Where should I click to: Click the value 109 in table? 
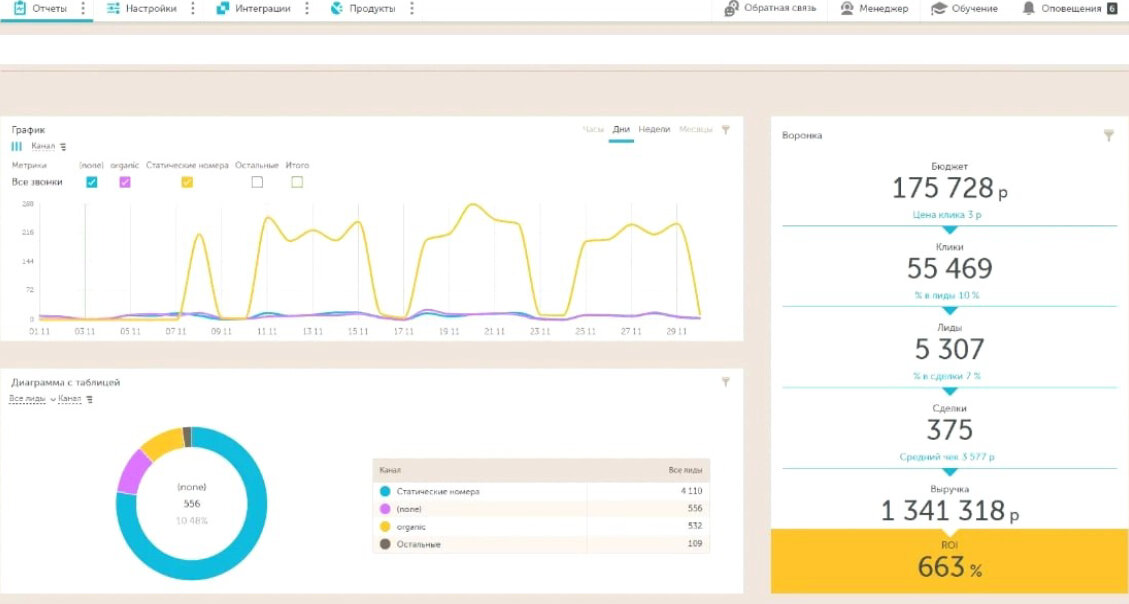click(x=695, y=544)
